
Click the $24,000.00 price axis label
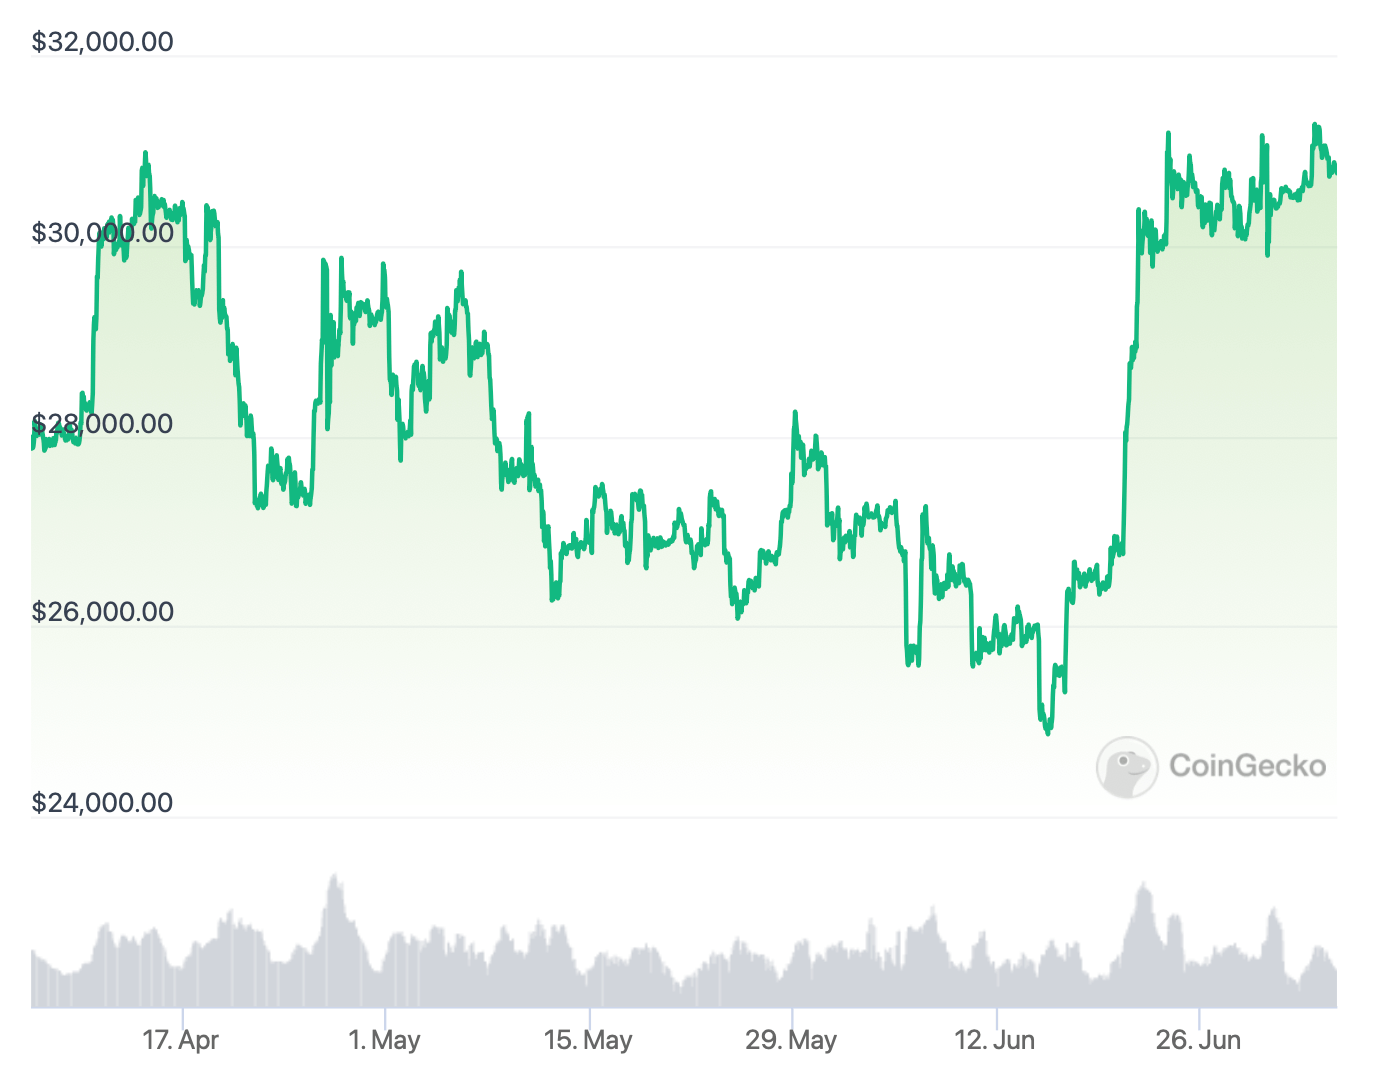(102, 802)
